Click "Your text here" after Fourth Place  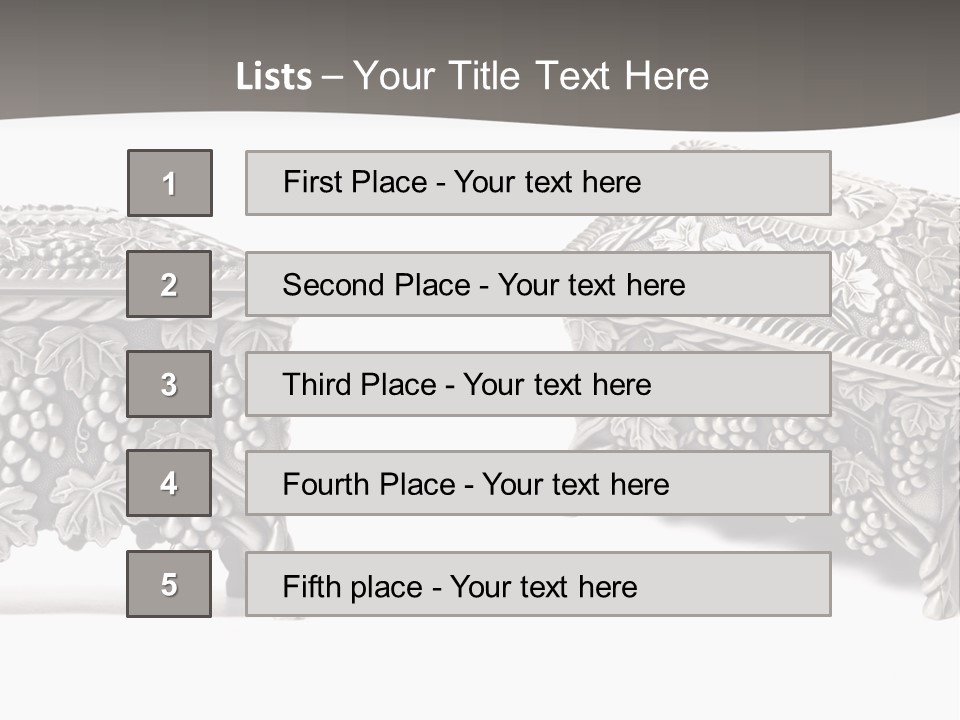pyautogui.click(x=575, y=485)
